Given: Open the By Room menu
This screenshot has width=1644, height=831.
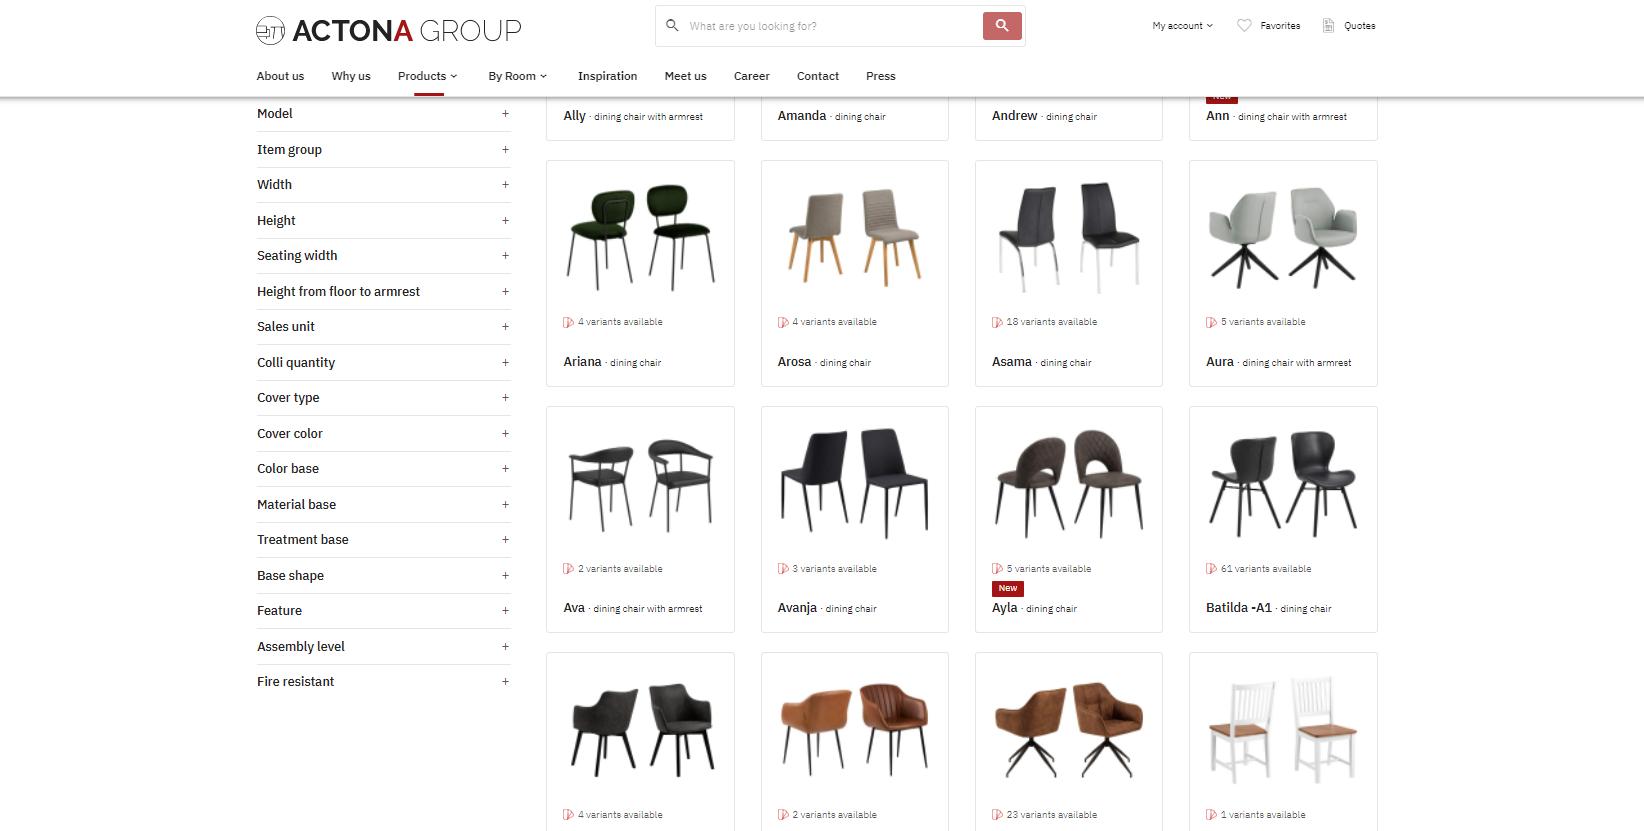Looking at the screenshot, I should [x=517, y=76].
